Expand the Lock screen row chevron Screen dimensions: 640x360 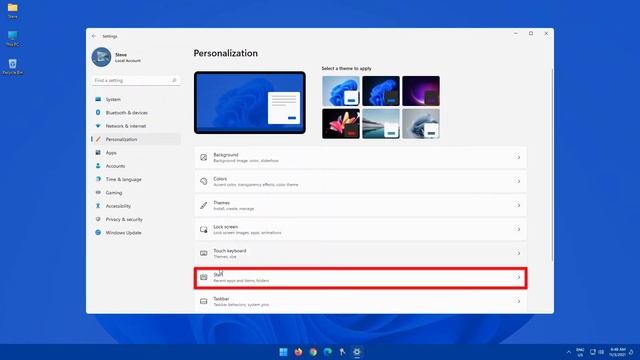[519, 229]
